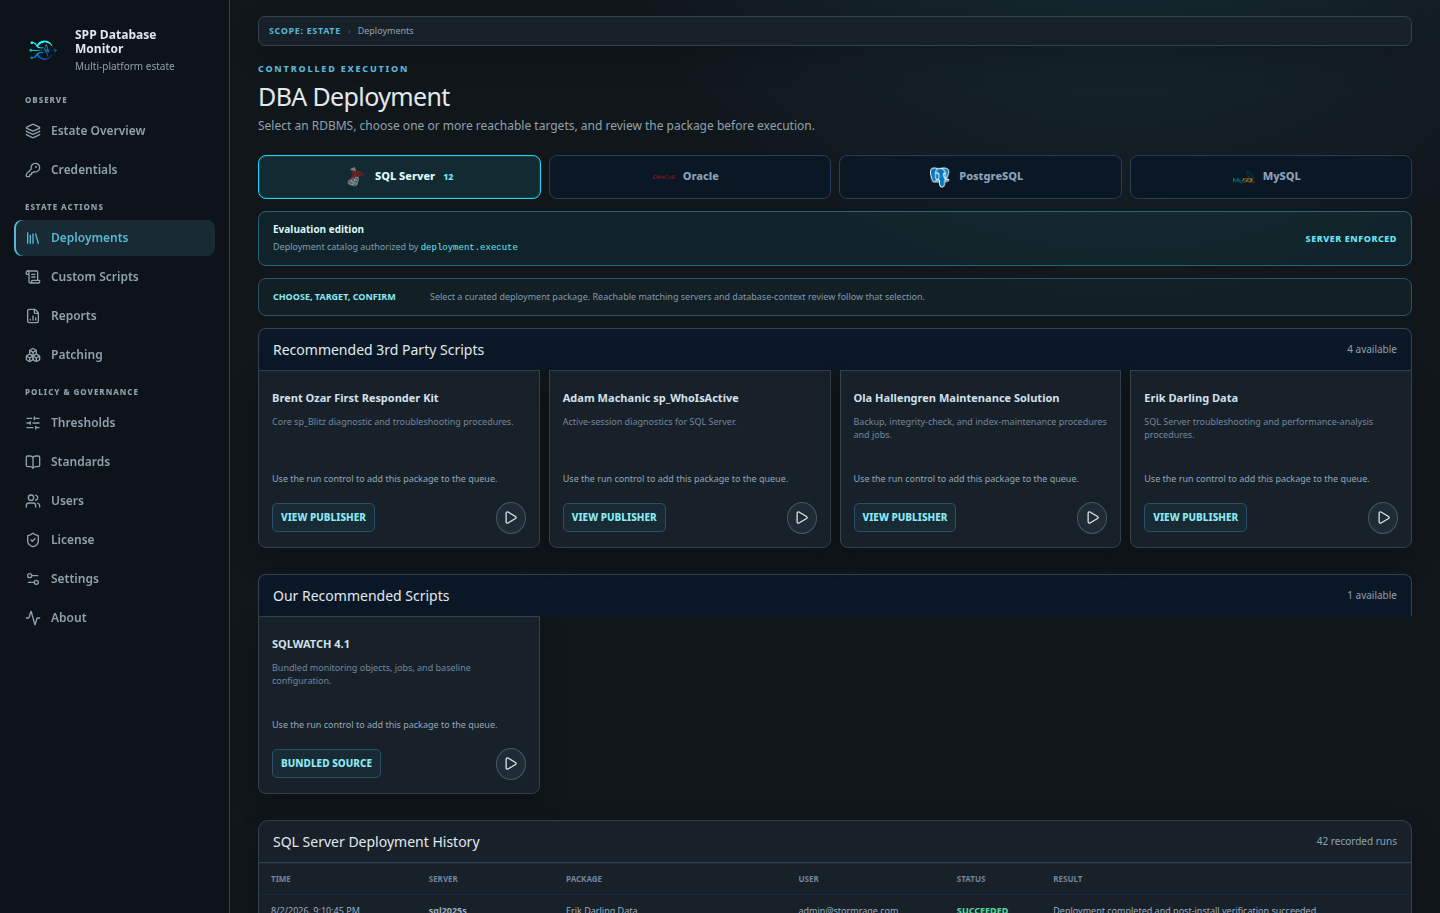Switch to Oracle tab

point(690,177)
